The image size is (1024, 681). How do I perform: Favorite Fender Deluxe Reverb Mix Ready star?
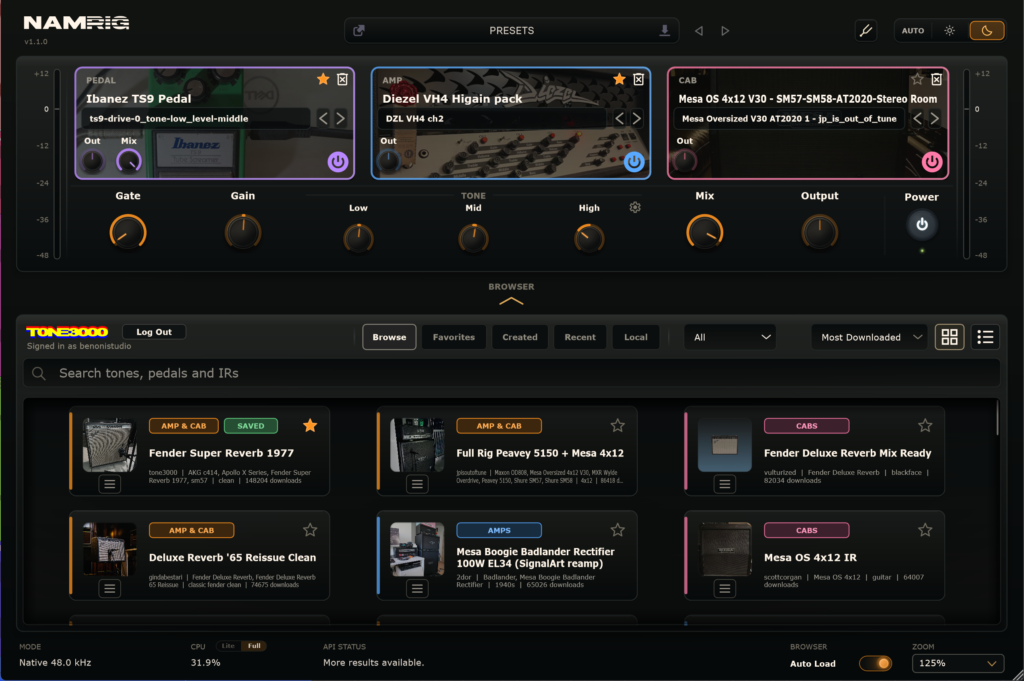click(x=925, y=426)
